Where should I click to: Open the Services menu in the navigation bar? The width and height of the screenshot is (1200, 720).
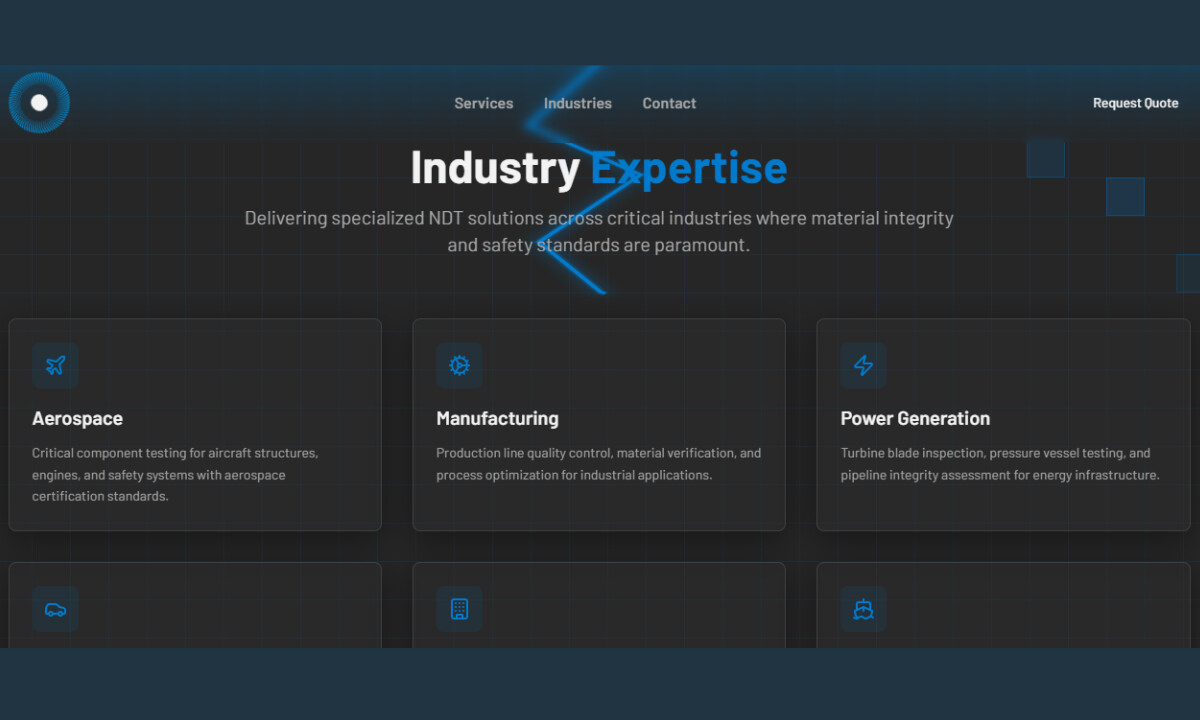pyautogui.click(x=483, y=102)
